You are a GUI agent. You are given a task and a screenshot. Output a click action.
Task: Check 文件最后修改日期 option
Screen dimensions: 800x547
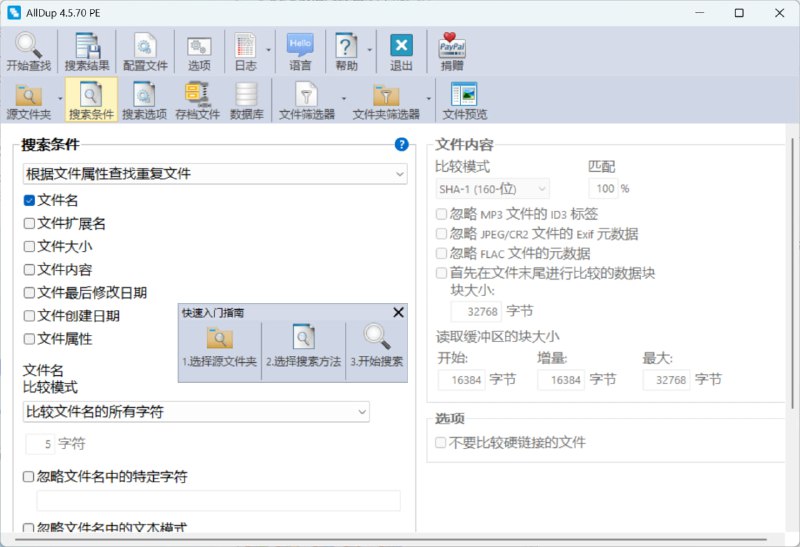[29, 292]
